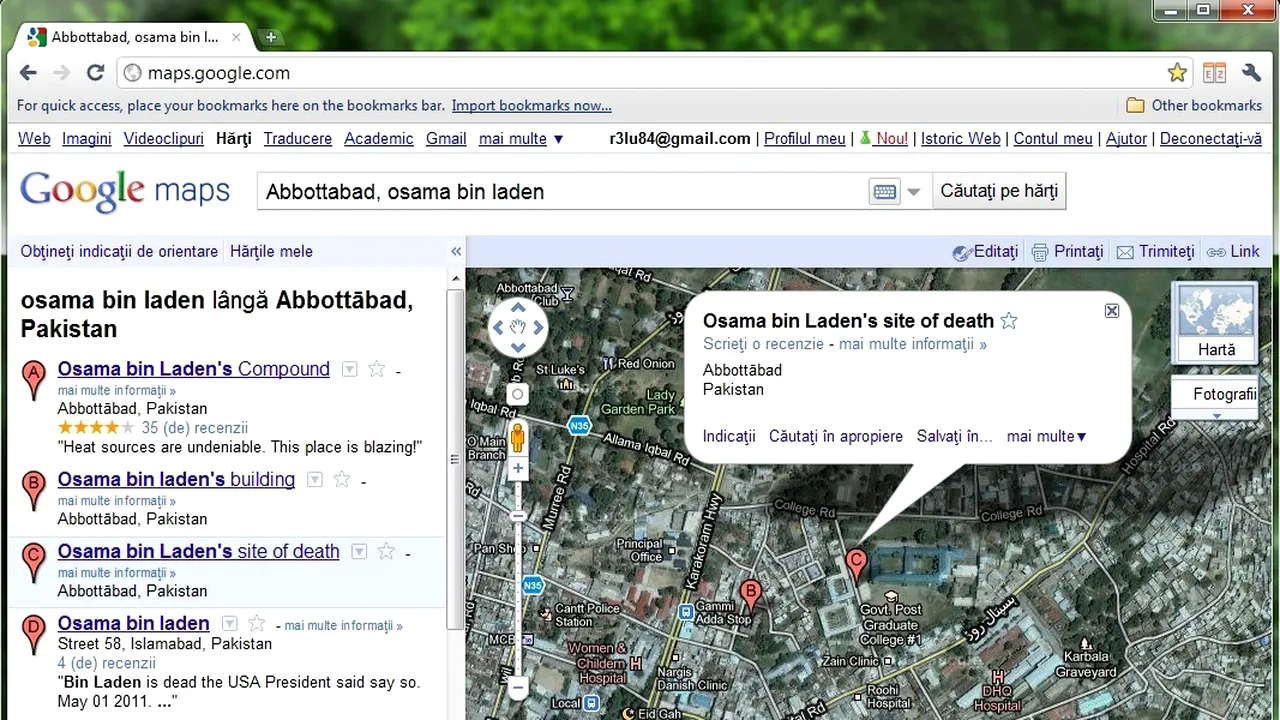Click the Trimiteți send link
This screenshot has height=720, width=1280.
coord(1155,252)
